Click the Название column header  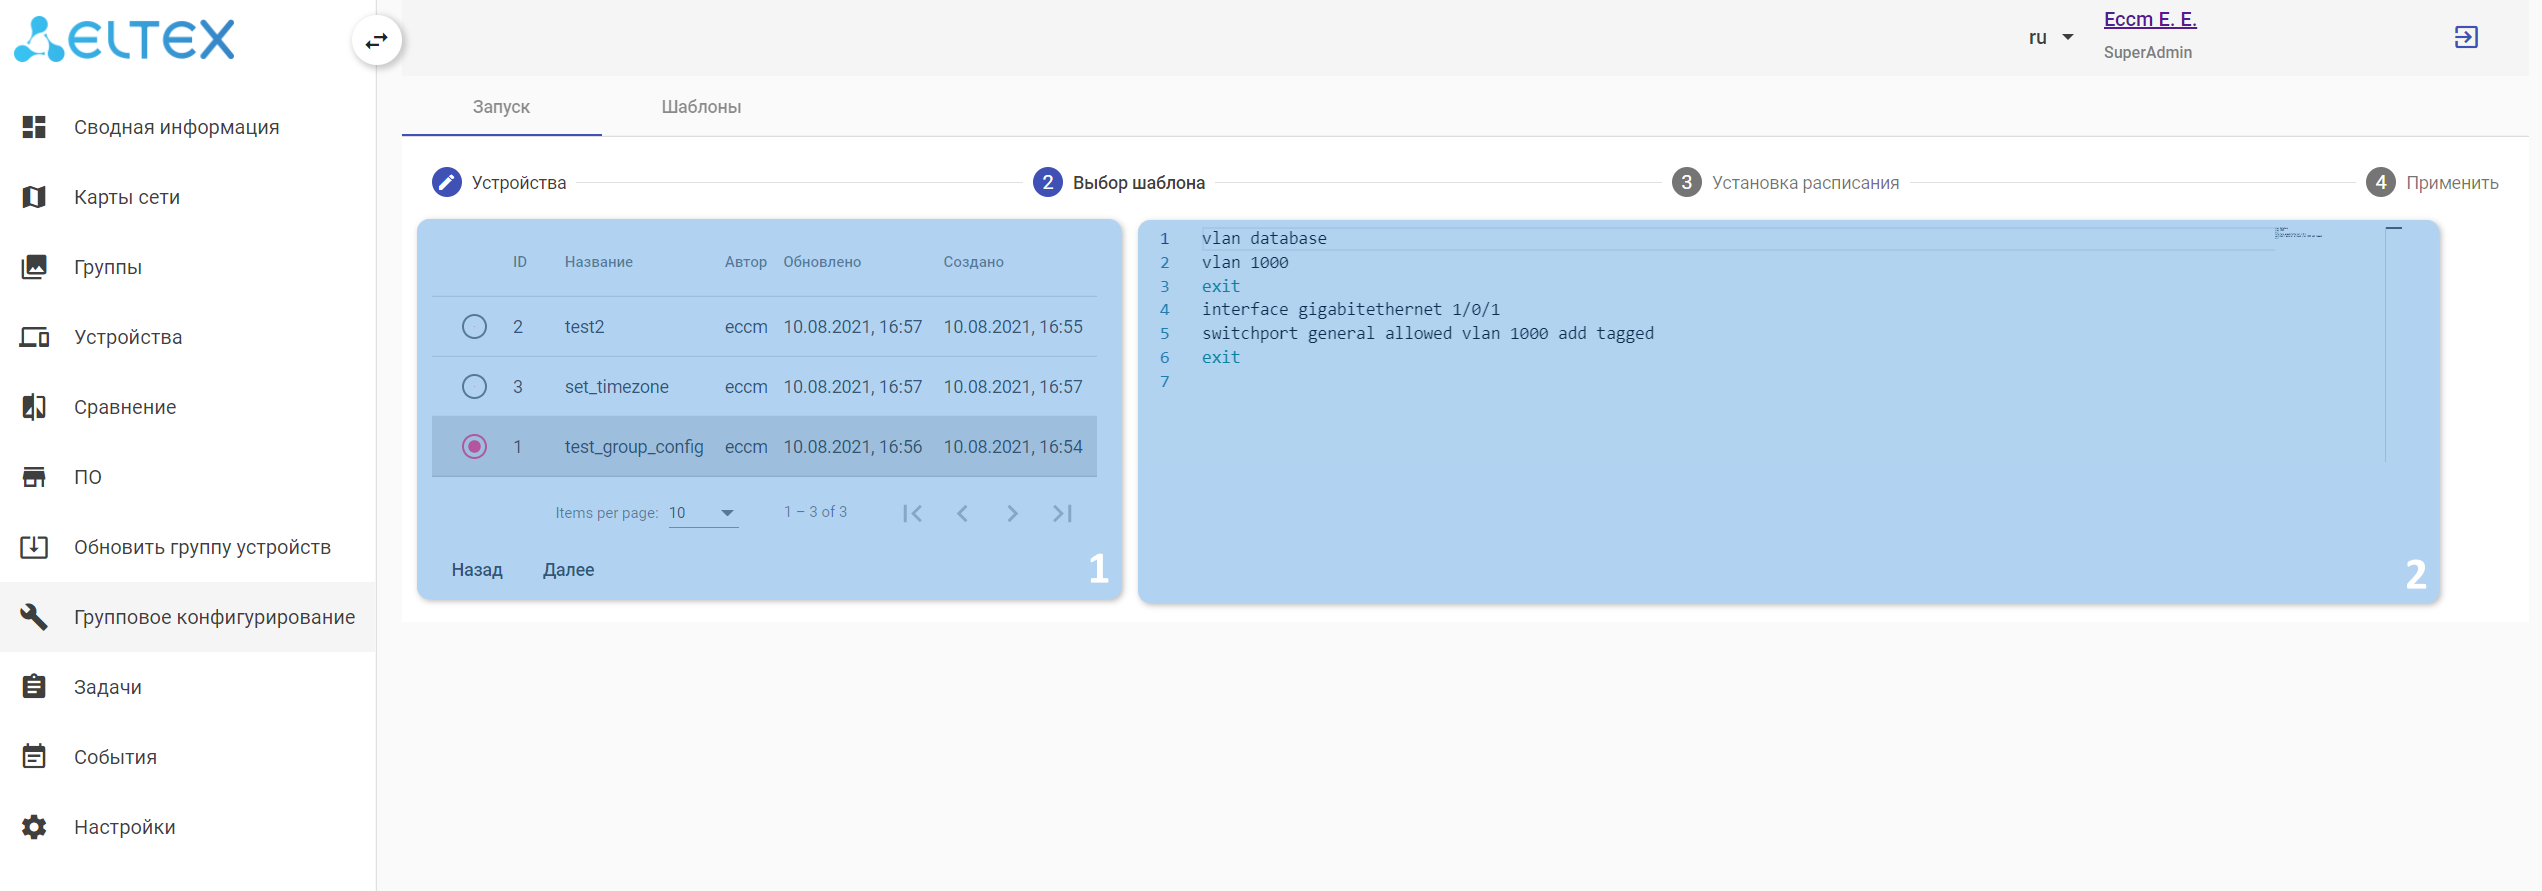coord(598,262)
